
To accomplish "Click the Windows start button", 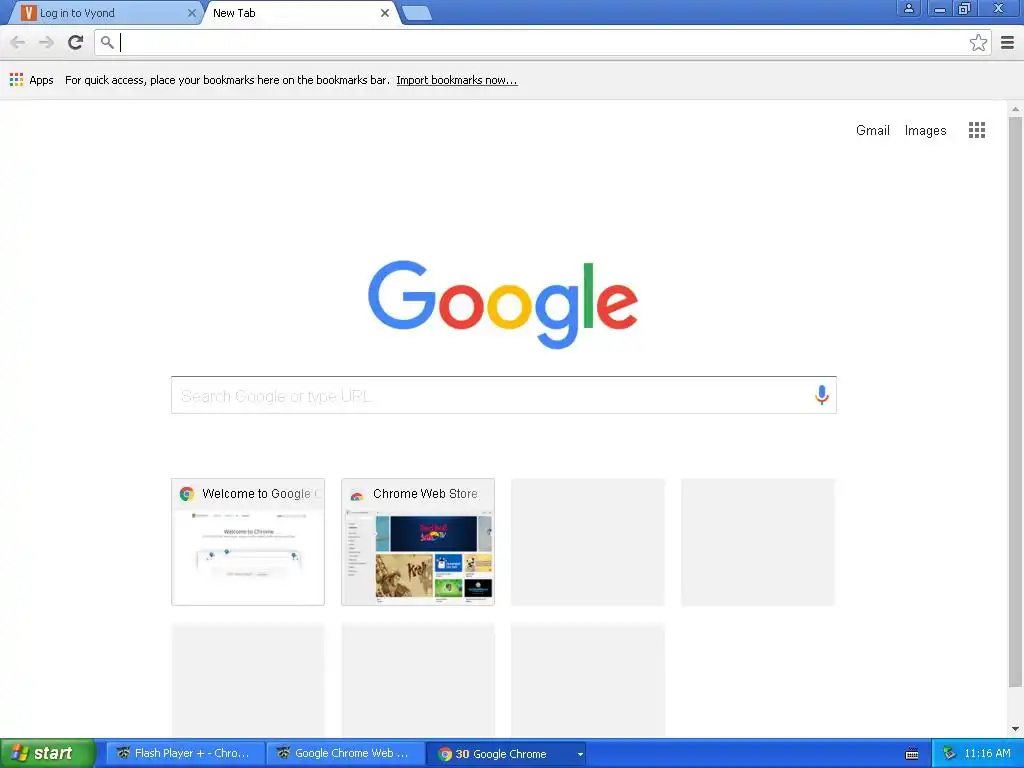I will pos(48,754).
